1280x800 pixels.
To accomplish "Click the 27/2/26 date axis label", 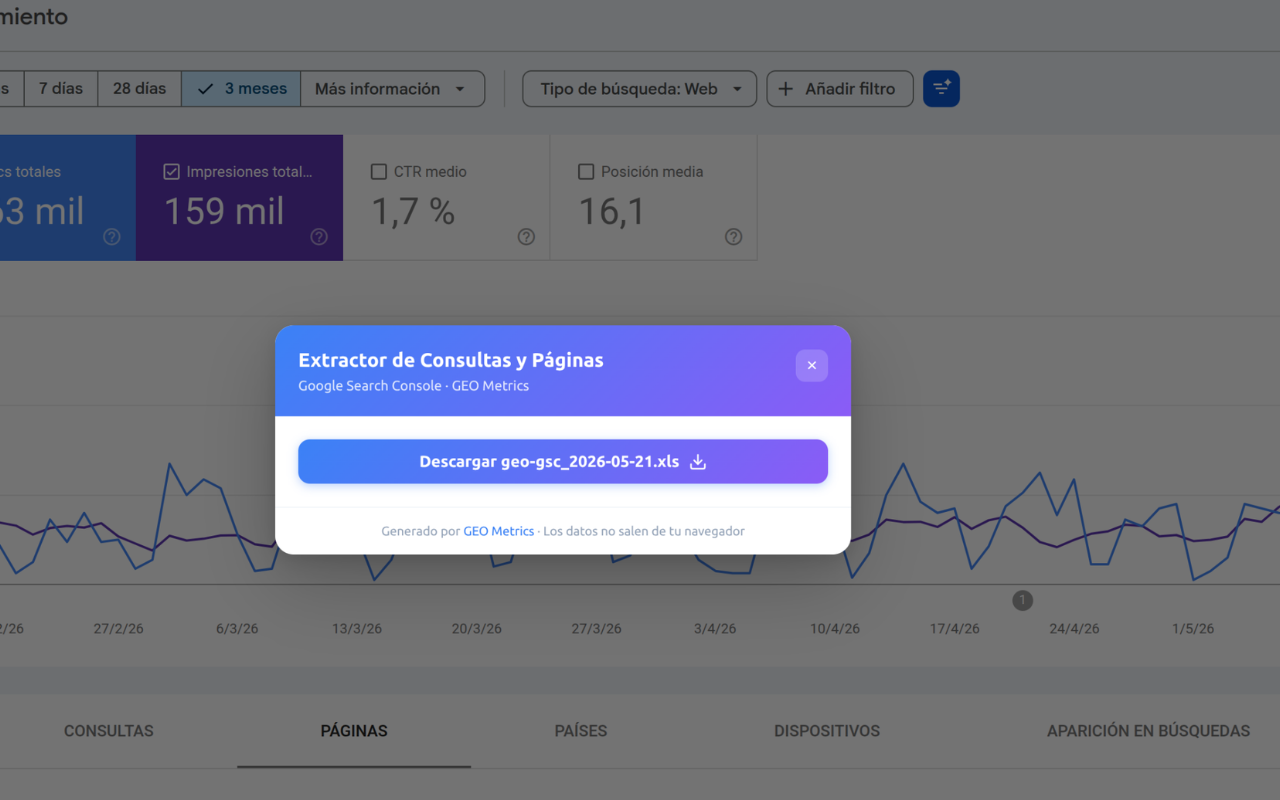I will (x=118, y=629).
